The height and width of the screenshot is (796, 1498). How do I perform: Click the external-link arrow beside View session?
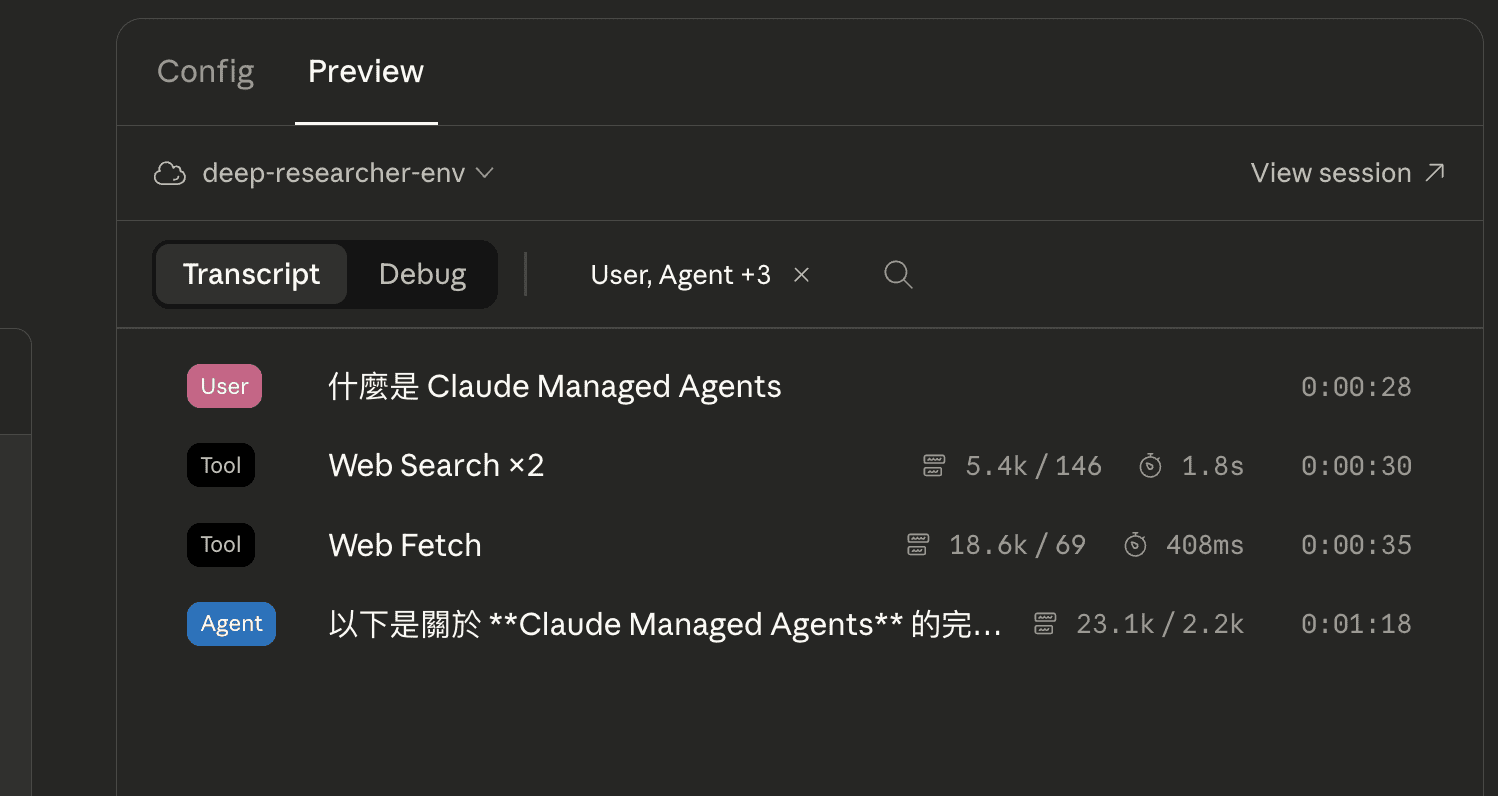pos(1434,172)
